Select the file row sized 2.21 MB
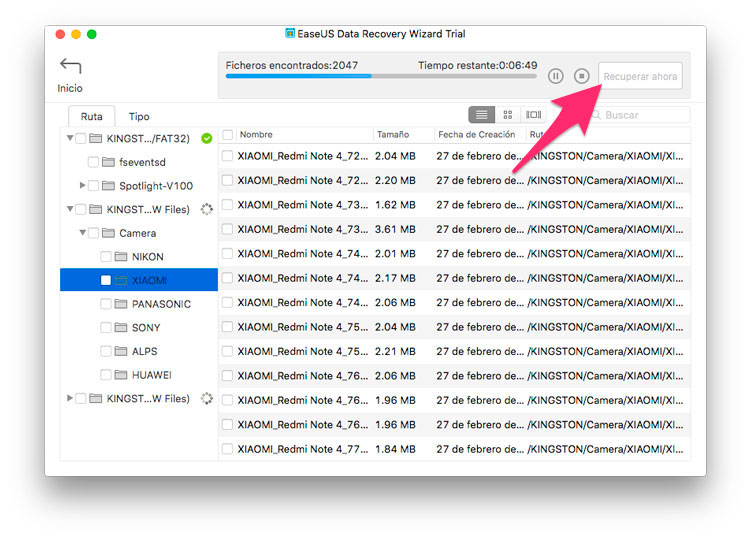Screen dimensions: 750x539 [454, 351]
